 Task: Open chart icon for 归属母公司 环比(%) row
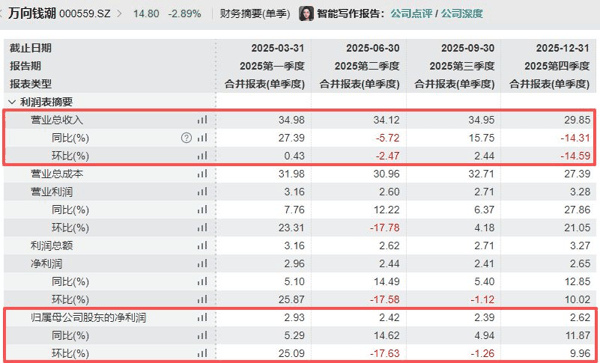202,353
